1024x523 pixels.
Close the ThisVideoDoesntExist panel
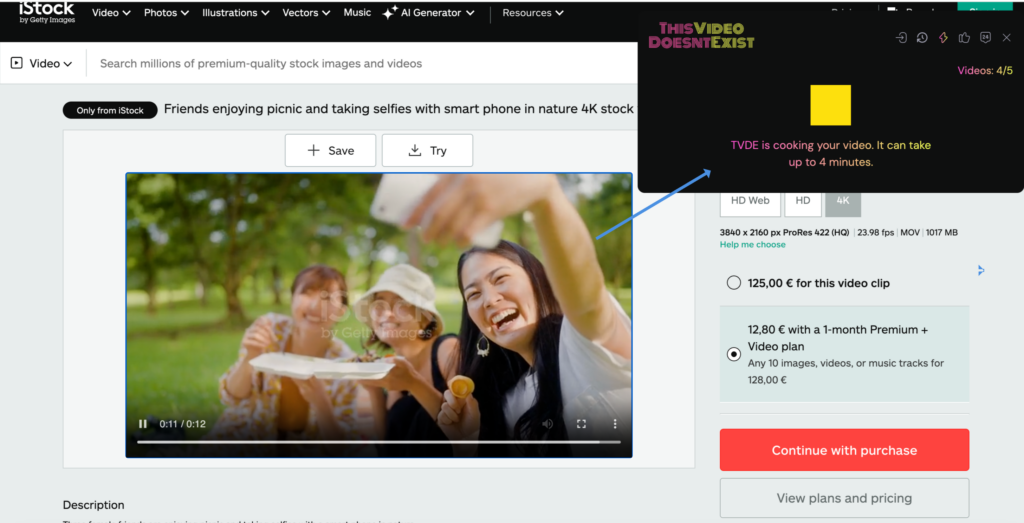click(1006, 38)
